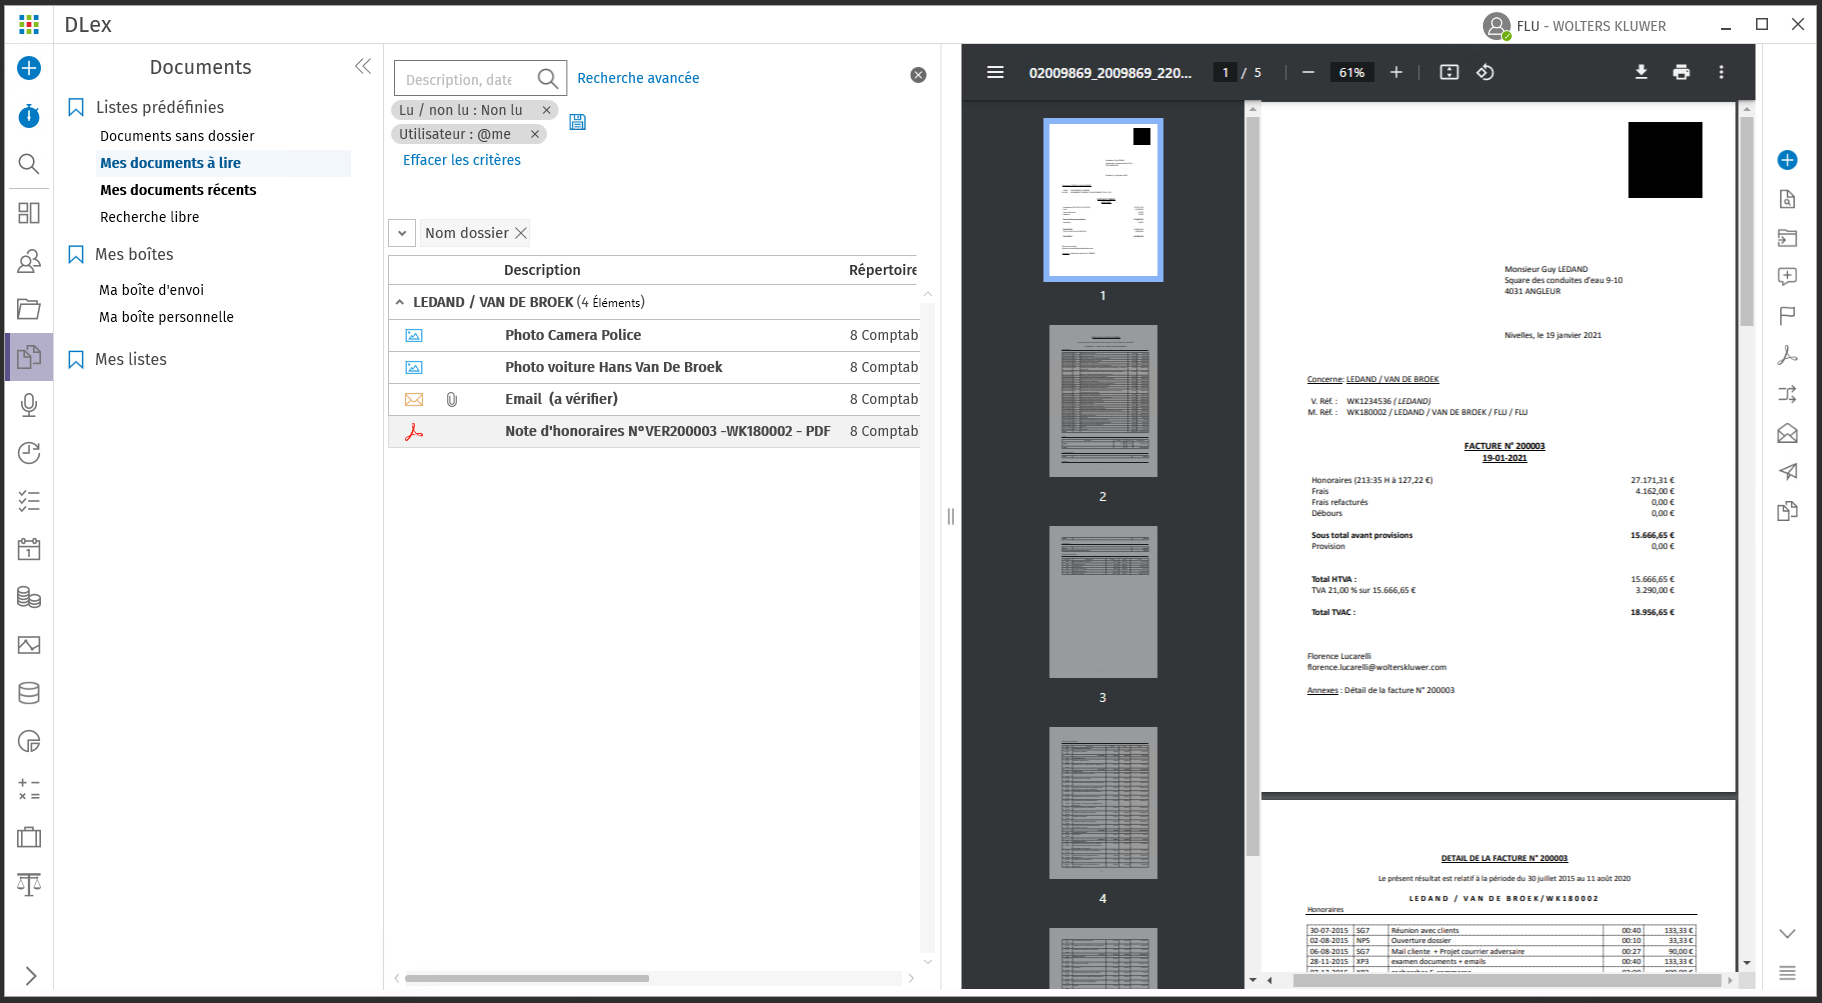This screenshot has width=1822, height=1003.
Task: Click the scales of justice sidebar icon
Action: tap(29, 885)
